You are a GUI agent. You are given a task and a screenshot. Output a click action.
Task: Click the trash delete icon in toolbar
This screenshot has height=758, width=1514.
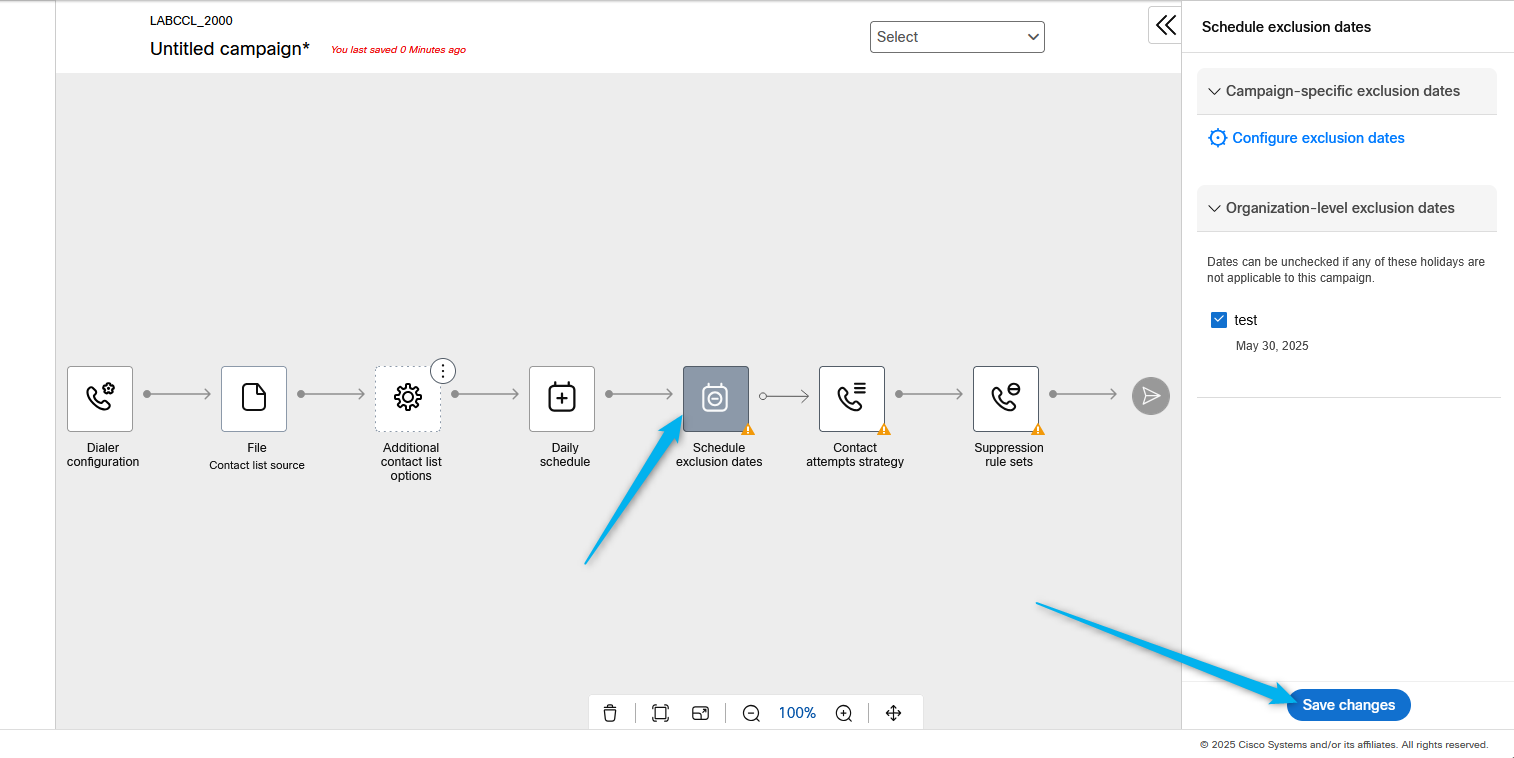coord(610,713)
